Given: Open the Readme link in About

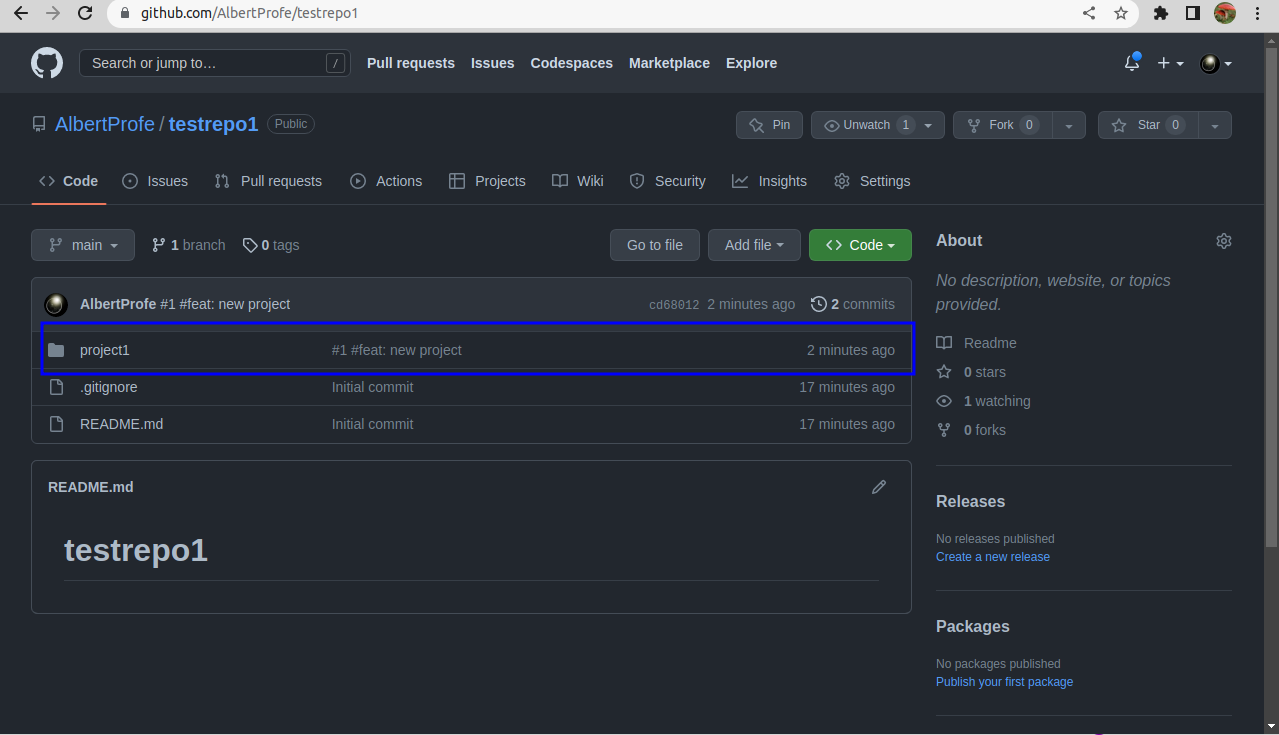Looking at the screenshot, I should click(x=977, y=343).
